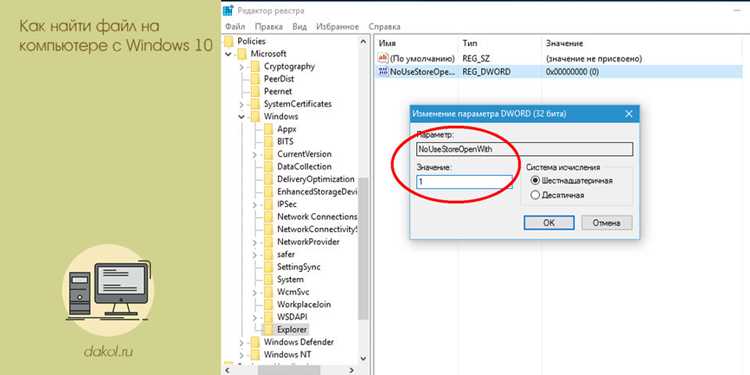Expand the SystemCertificates node

point(242,104)
